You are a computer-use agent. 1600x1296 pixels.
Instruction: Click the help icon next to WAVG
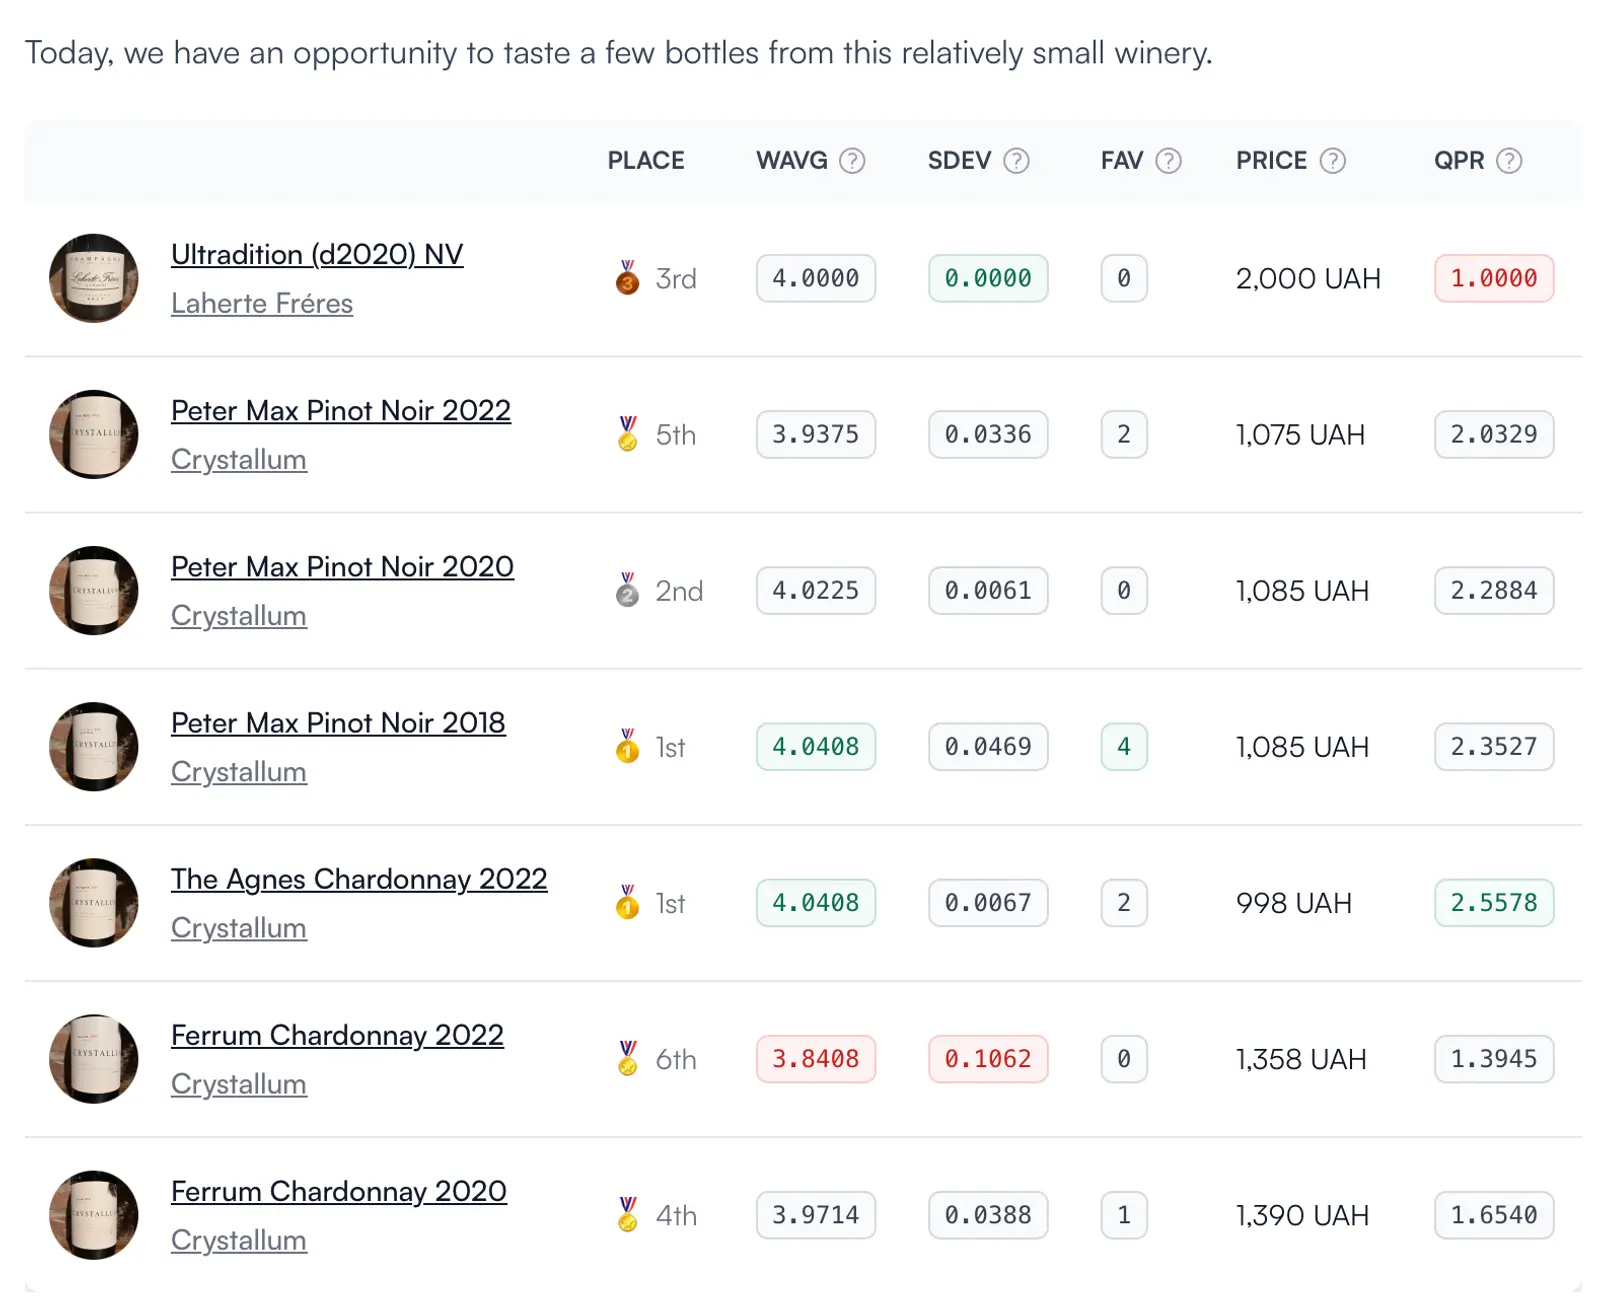(851, 161)
